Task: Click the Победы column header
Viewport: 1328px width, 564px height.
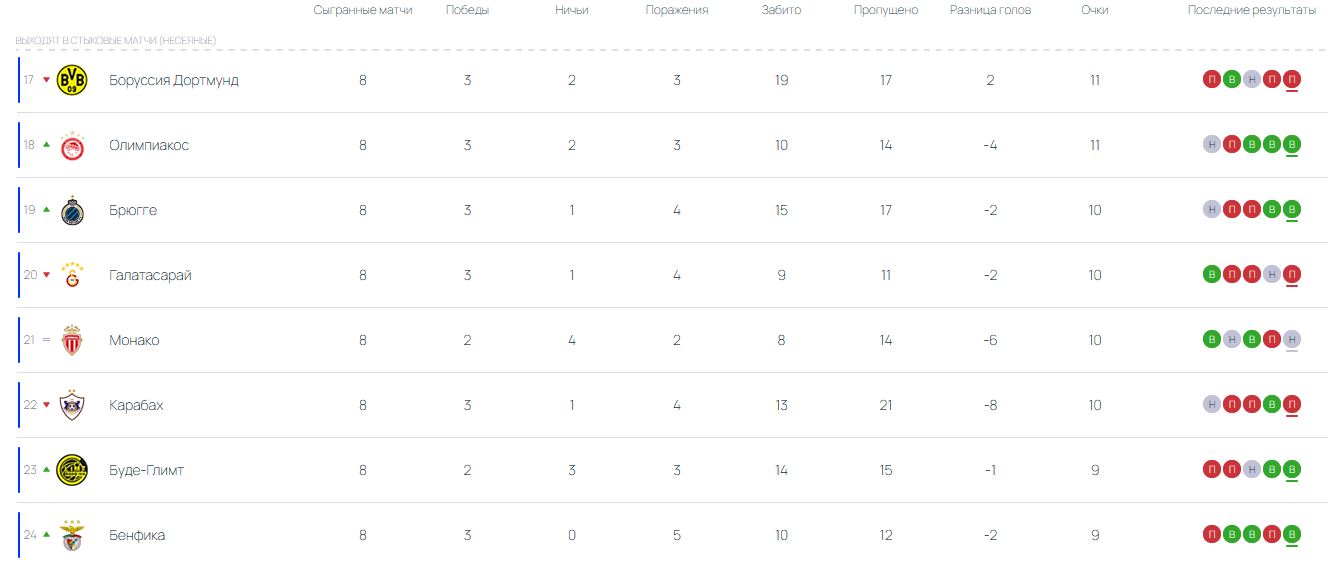Action: tap(467, 10)
